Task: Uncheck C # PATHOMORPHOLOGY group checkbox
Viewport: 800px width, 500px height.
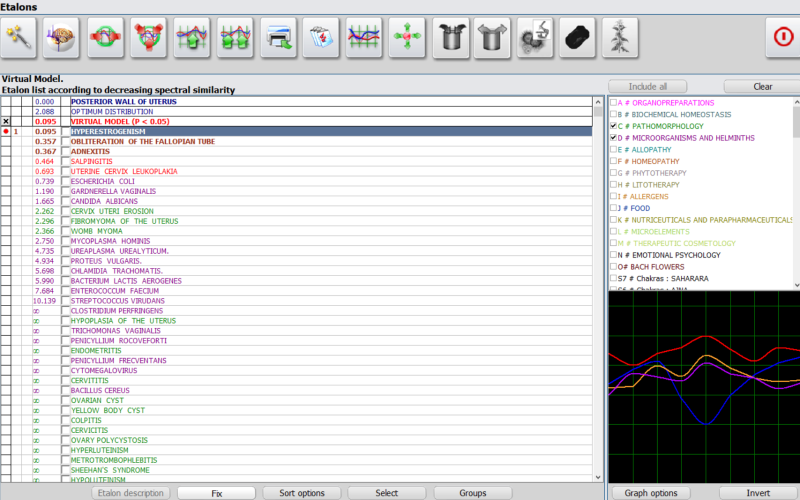Action: [x=614, y=127]
